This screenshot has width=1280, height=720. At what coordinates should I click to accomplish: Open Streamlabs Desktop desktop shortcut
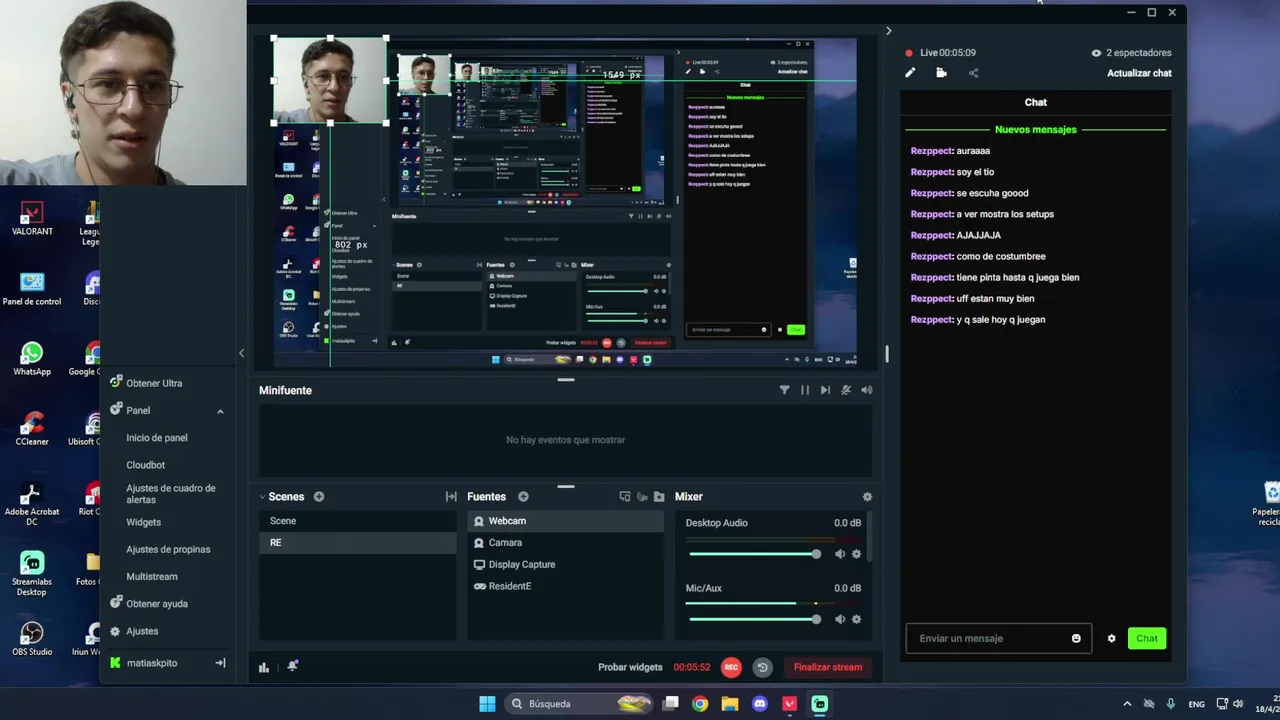pos(31,575)
